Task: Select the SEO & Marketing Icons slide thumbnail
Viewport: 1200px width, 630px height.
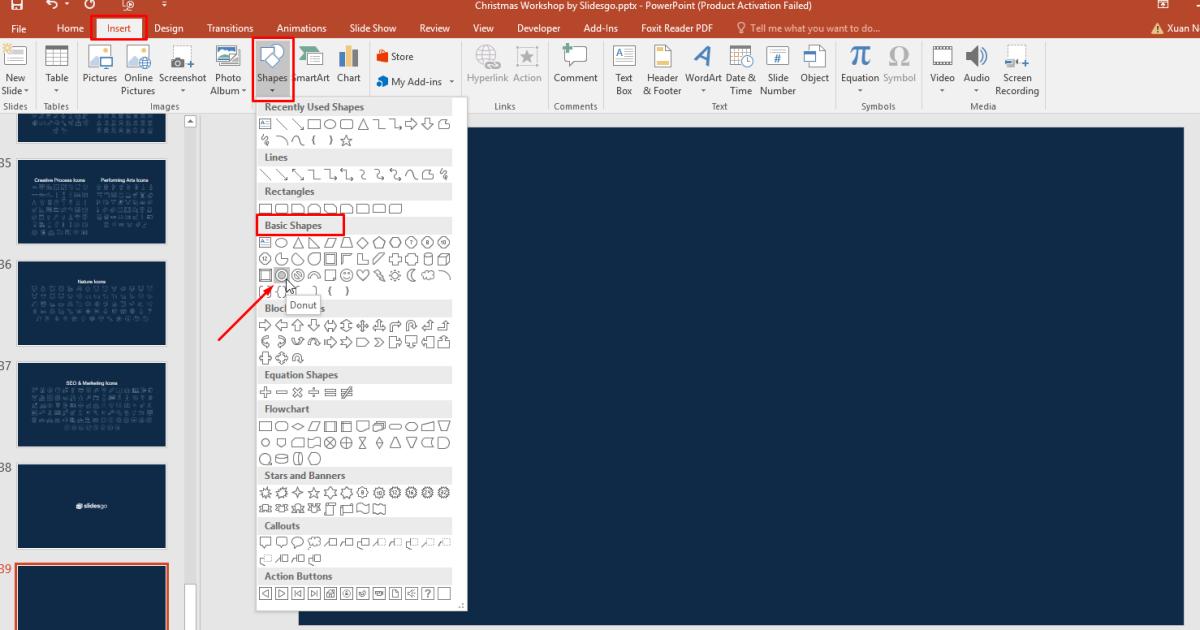Action: pos(92,404)
